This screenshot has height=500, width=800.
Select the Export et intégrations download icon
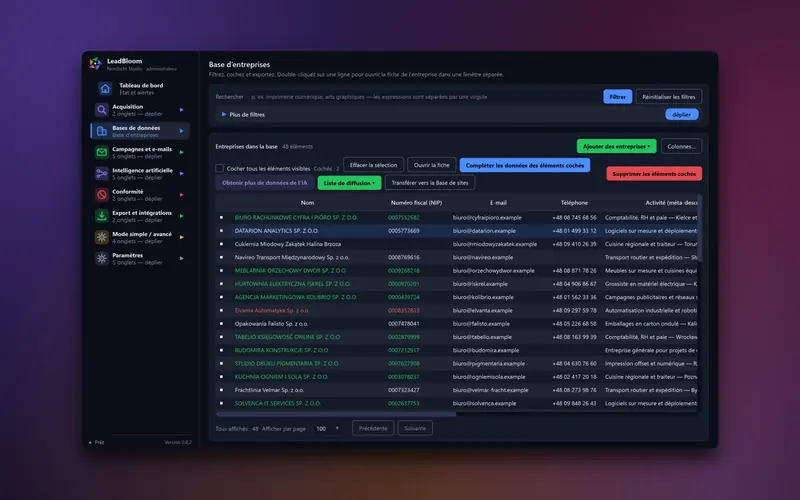[102, 216]
